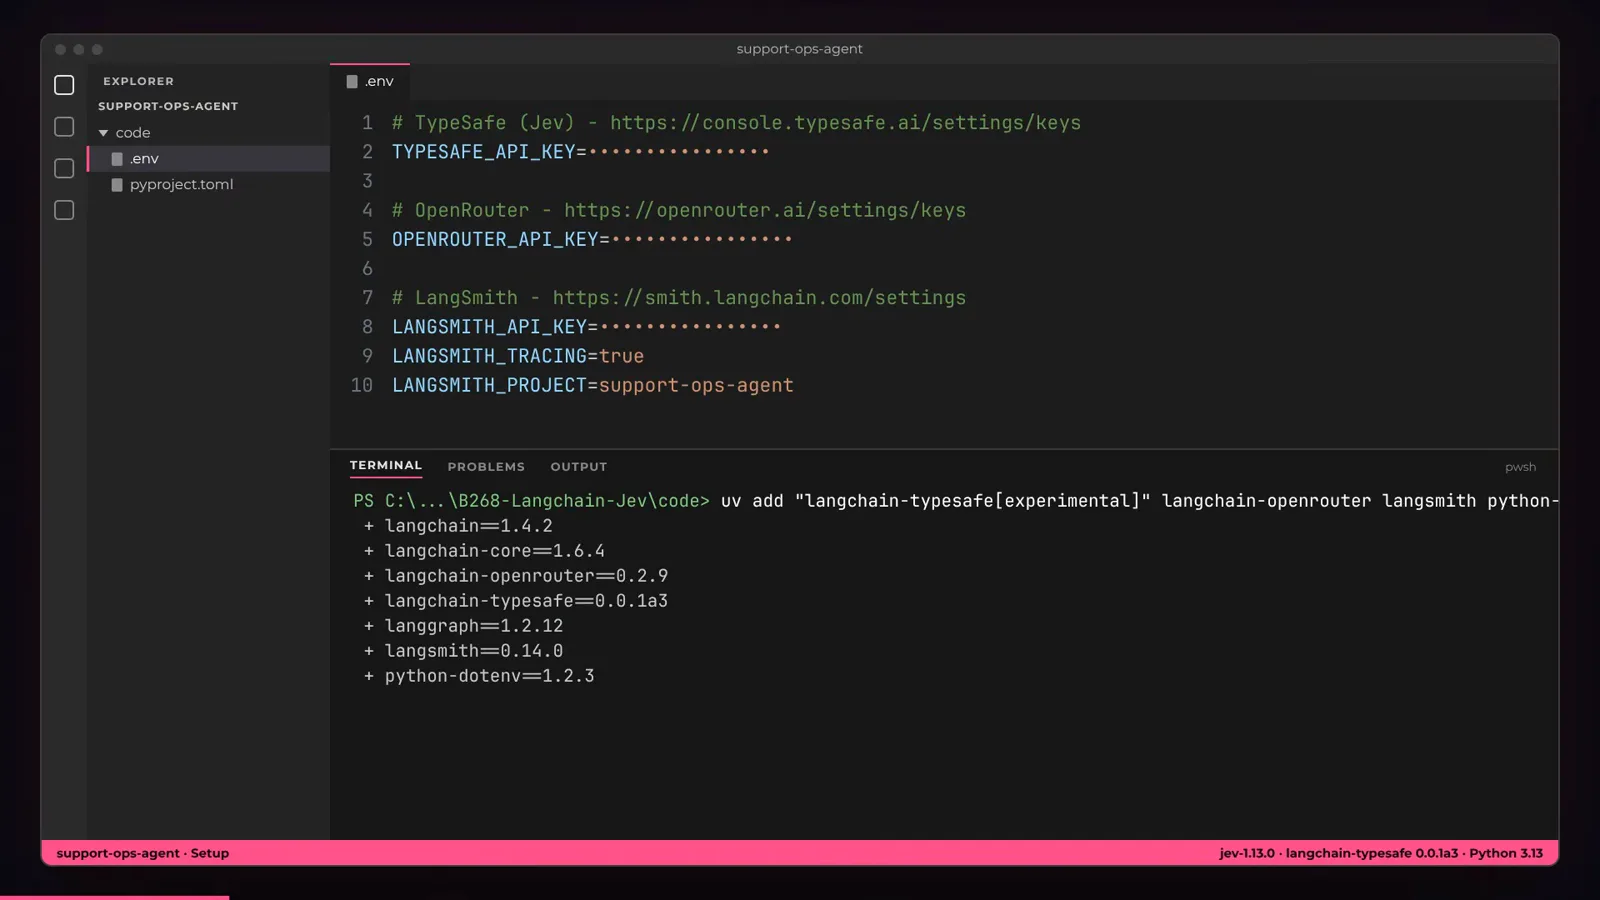Image resolution: width=1600 pixels, height=900 pixels.
Task: Click the support-ops-agent window title
Action: click(x=799, y=49)
